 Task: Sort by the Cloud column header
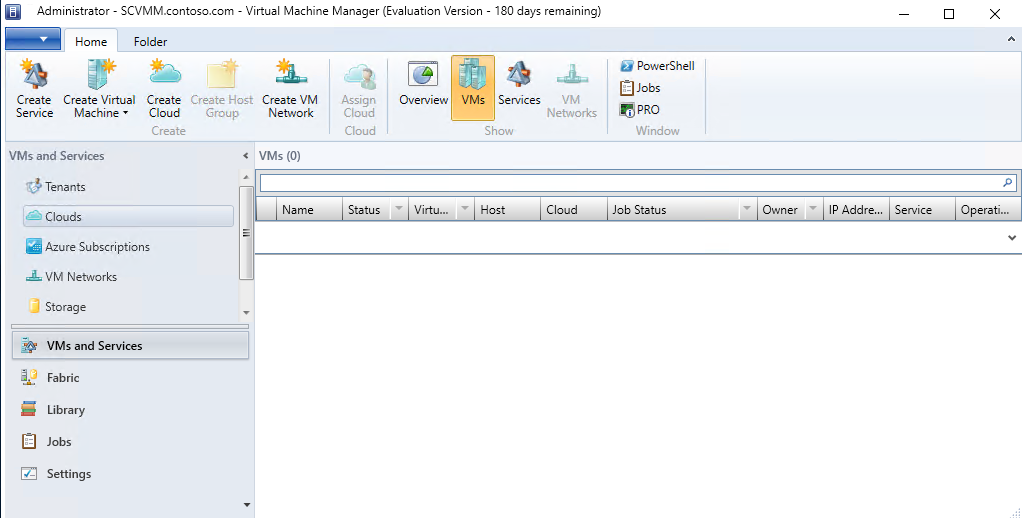pyautogui.click(x=574, y=210)
